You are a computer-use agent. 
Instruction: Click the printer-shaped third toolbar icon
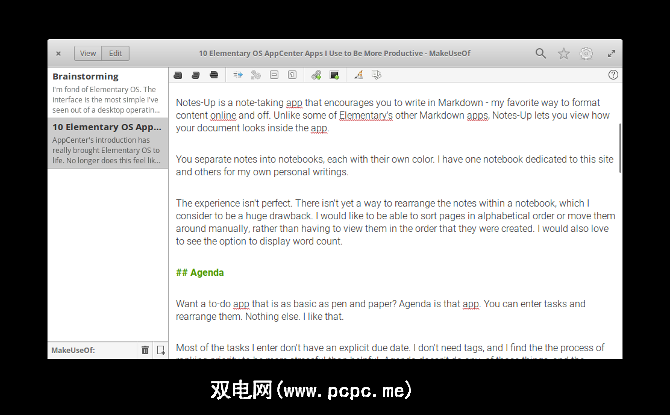pos(214,75)
